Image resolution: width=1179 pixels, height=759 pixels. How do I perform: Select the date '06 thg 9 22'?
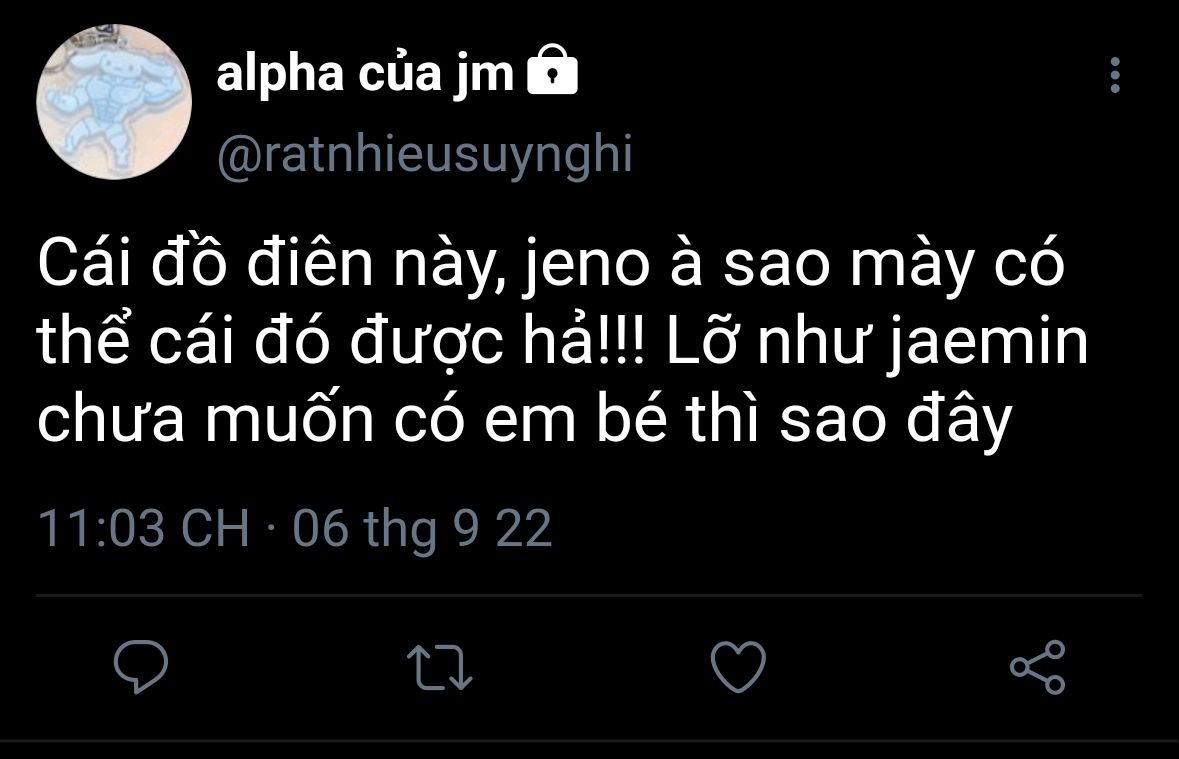click(x=423, y=529)
